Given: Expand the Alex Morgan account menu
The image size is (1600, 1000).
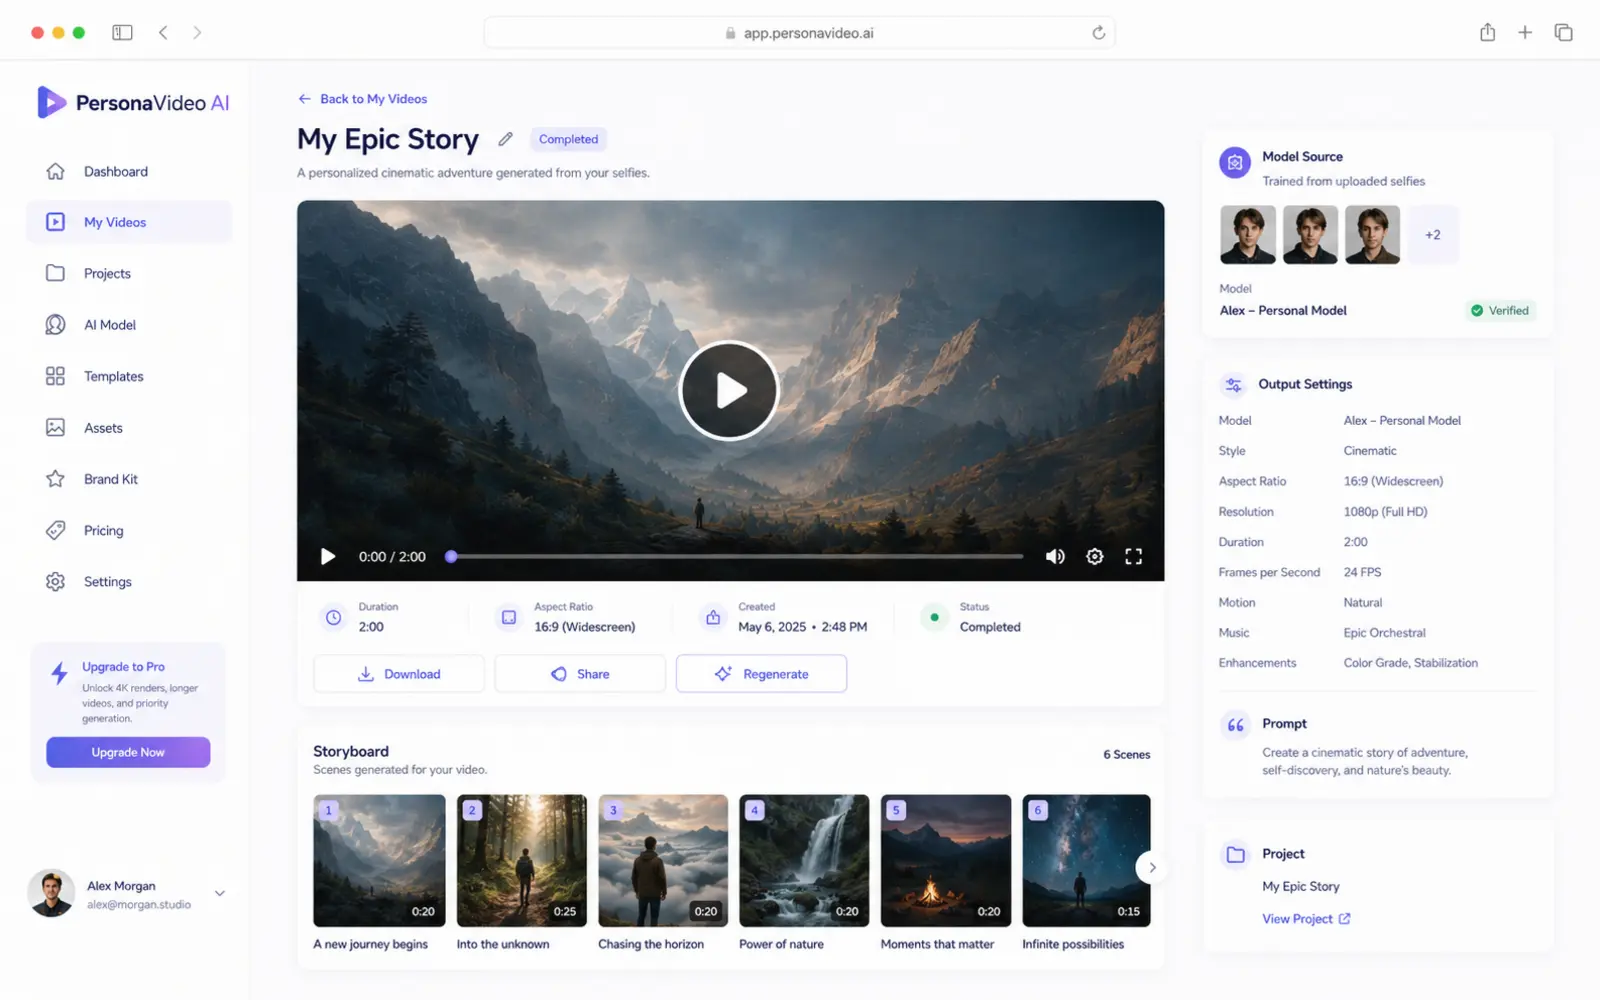Looking at the screenshot, I should tap(220, 893).
